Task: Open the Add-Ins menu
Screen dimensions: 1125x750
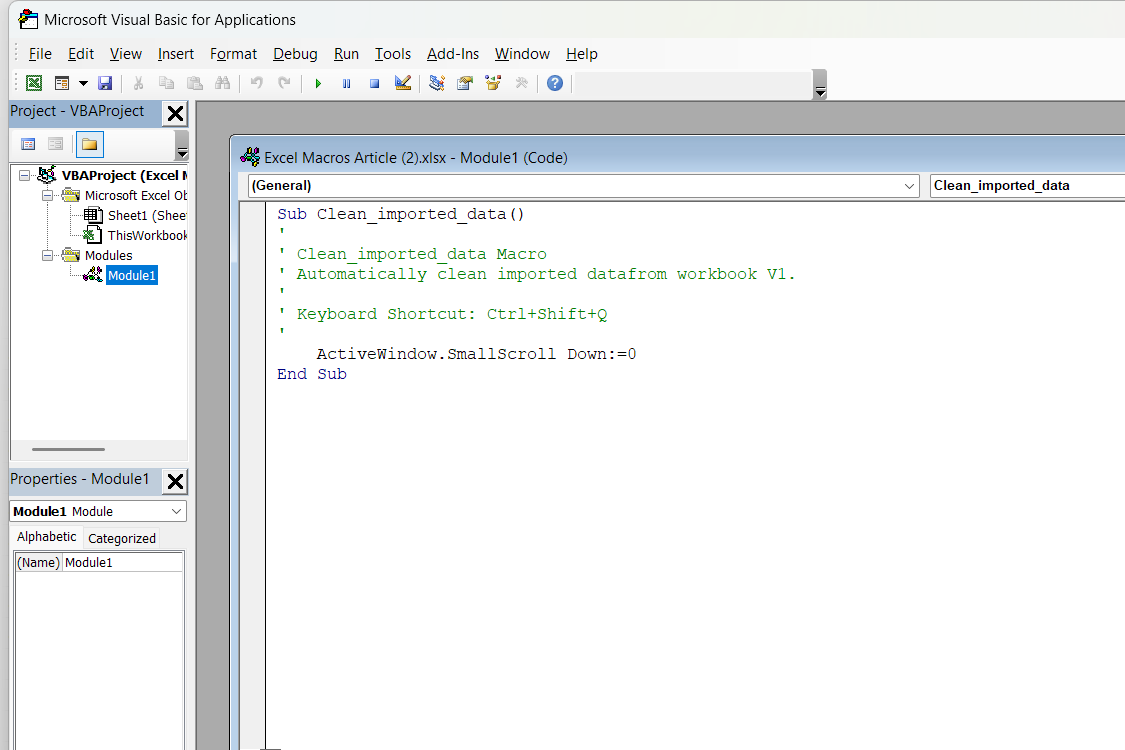Action: coord(453,54)
